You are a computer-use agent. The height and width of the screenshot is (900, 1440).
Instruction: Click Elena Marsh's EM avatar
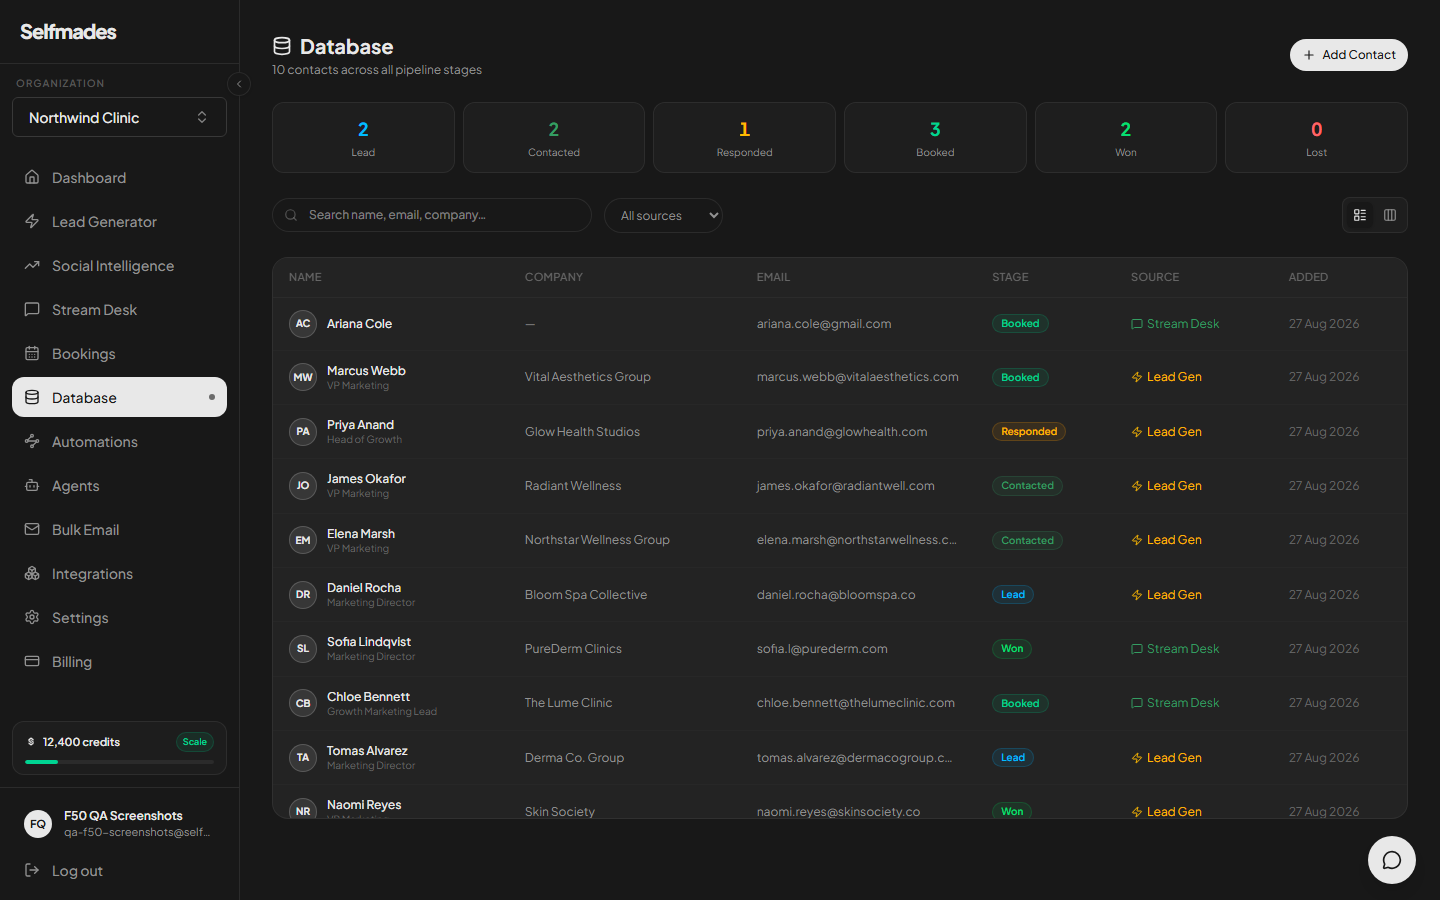click(x=303, y=540)
